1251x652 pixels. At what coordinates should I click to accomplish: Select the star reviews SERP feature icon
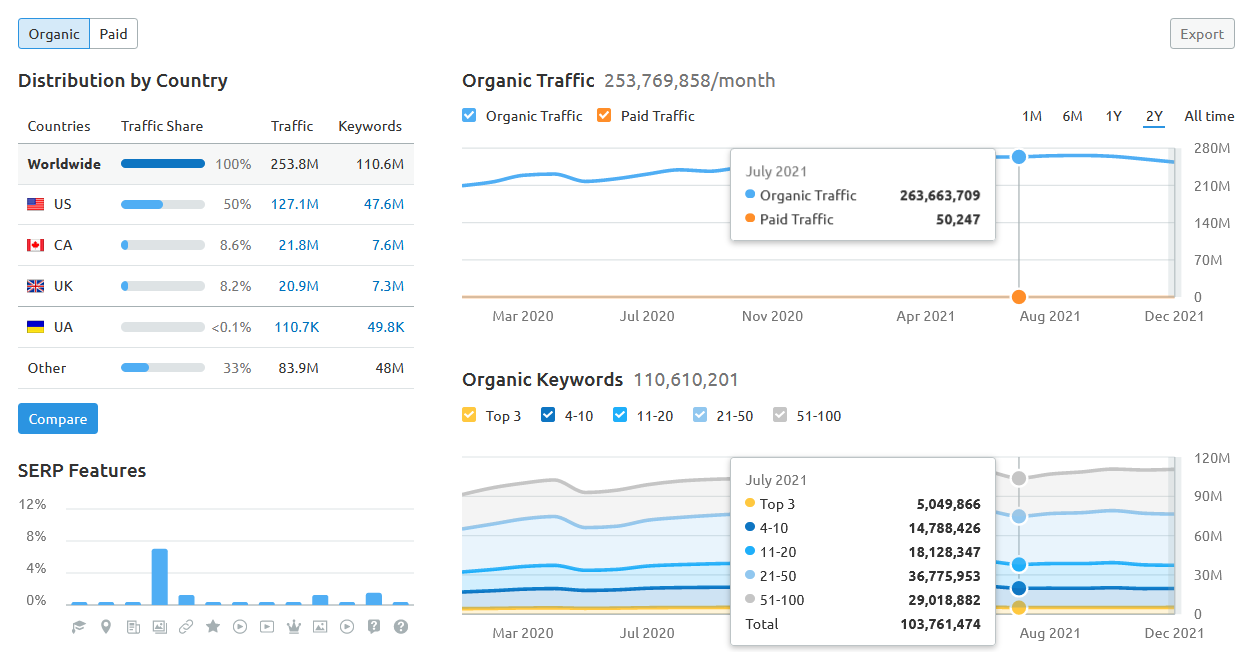[213, 627]
